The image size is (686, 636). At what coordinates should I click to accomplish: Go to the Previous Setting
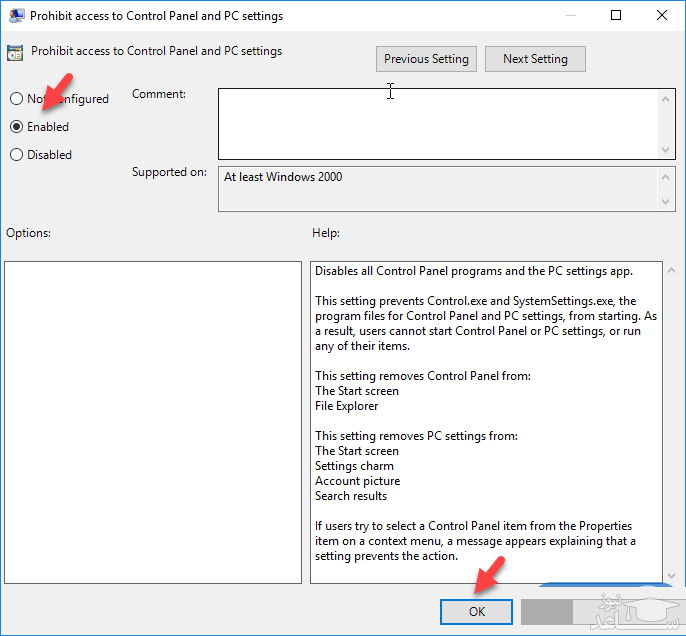(426, 59)
